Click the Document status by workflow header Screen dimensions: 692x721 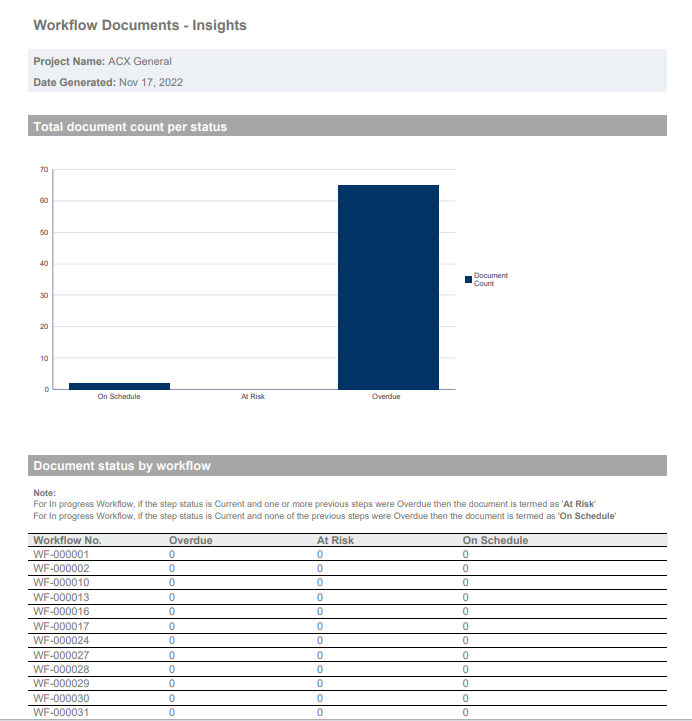click(347, 465)
